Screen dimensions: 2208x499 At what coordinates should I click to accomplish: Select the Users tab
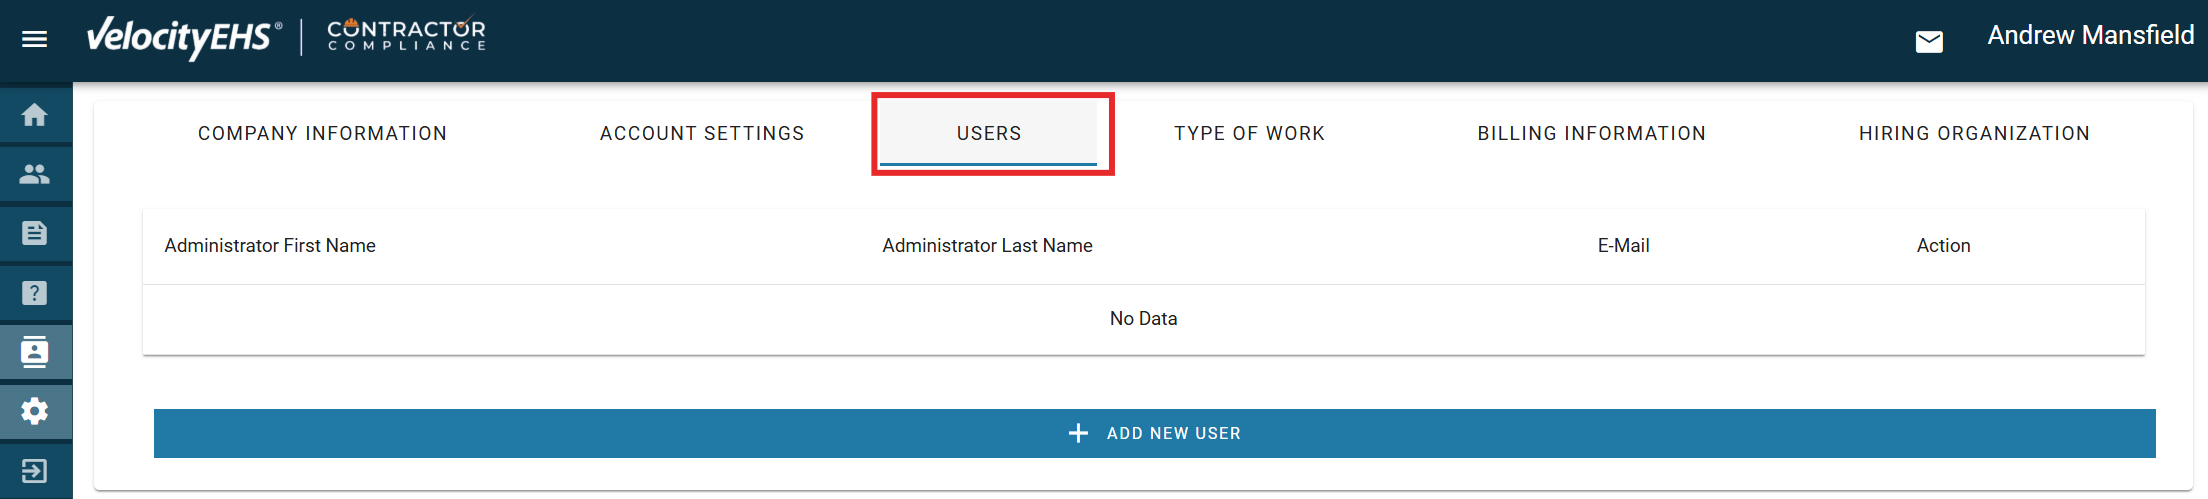(x=989, y=133)
